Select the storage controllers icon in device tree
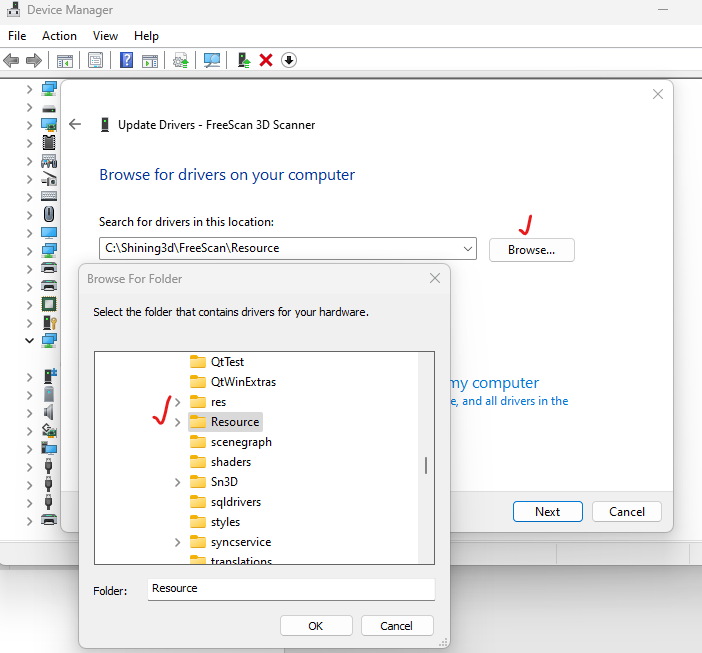The width and height of the screenshot is (702, 653). pyautogui.click(x=49, y=431)
